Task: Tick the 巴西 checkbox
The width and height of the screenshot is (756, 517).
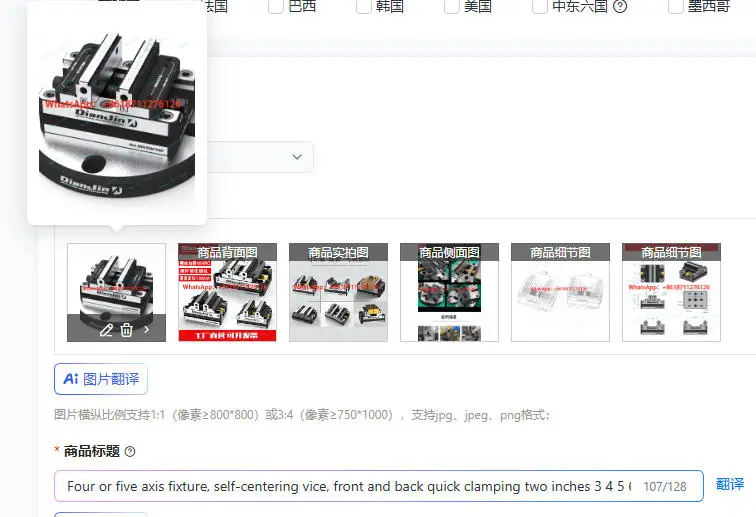Action: point(275,6)
